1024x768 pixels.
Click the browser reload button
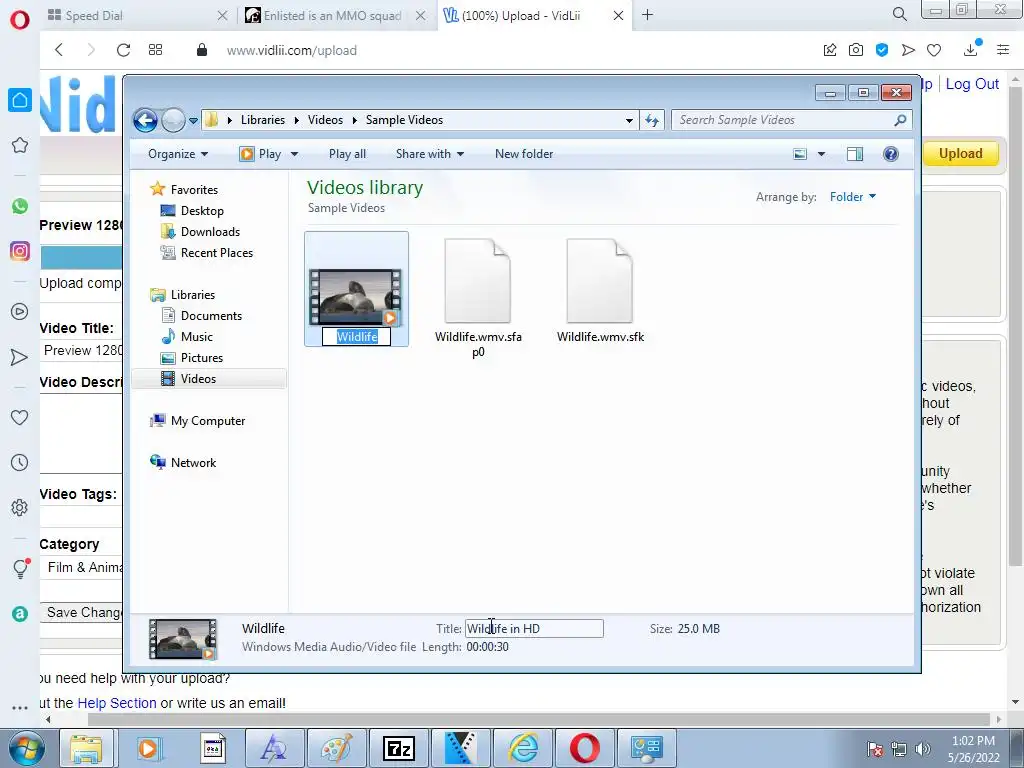point(123,50)
